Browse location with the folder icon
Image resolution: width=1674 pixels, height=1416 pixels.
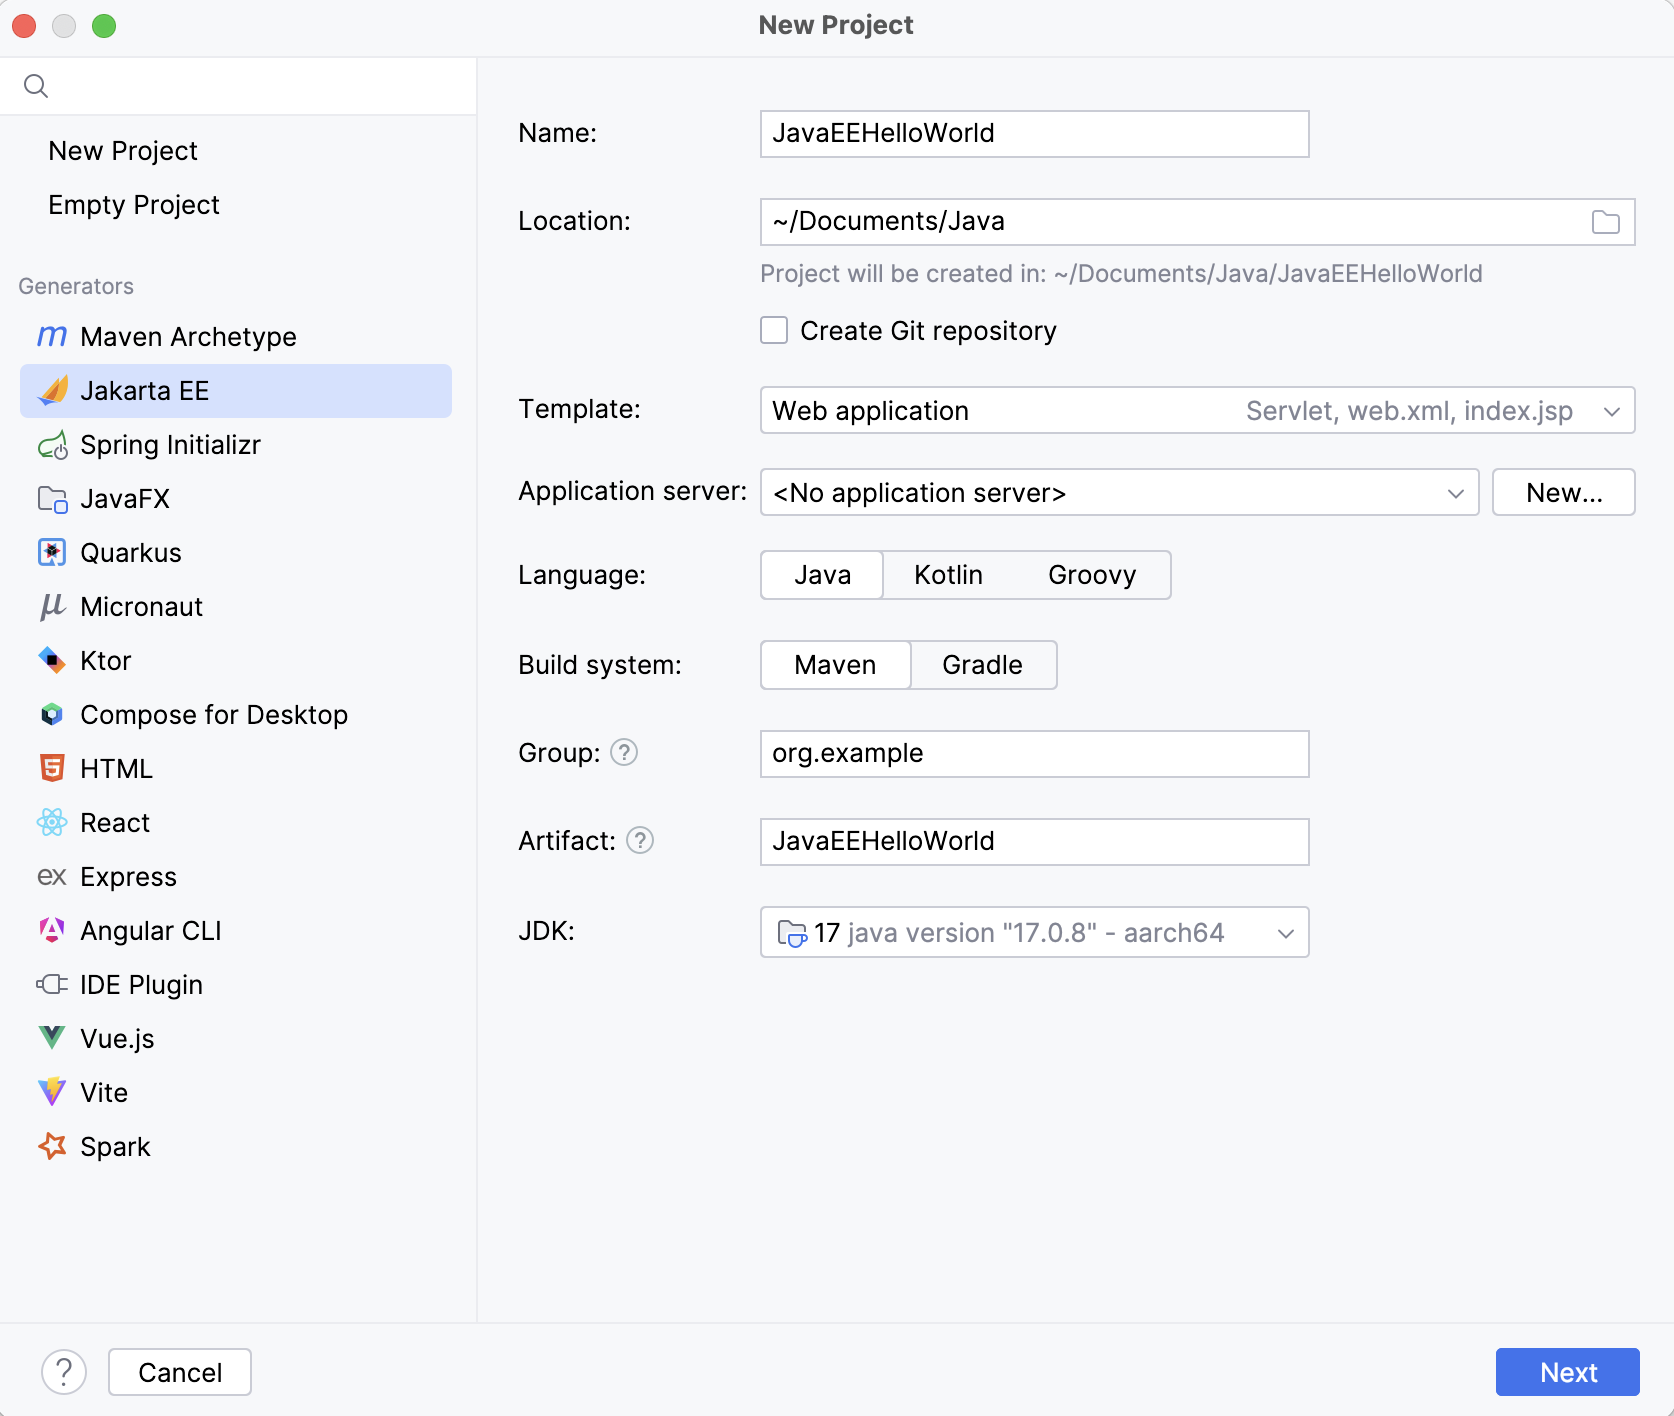point(1606,222)
